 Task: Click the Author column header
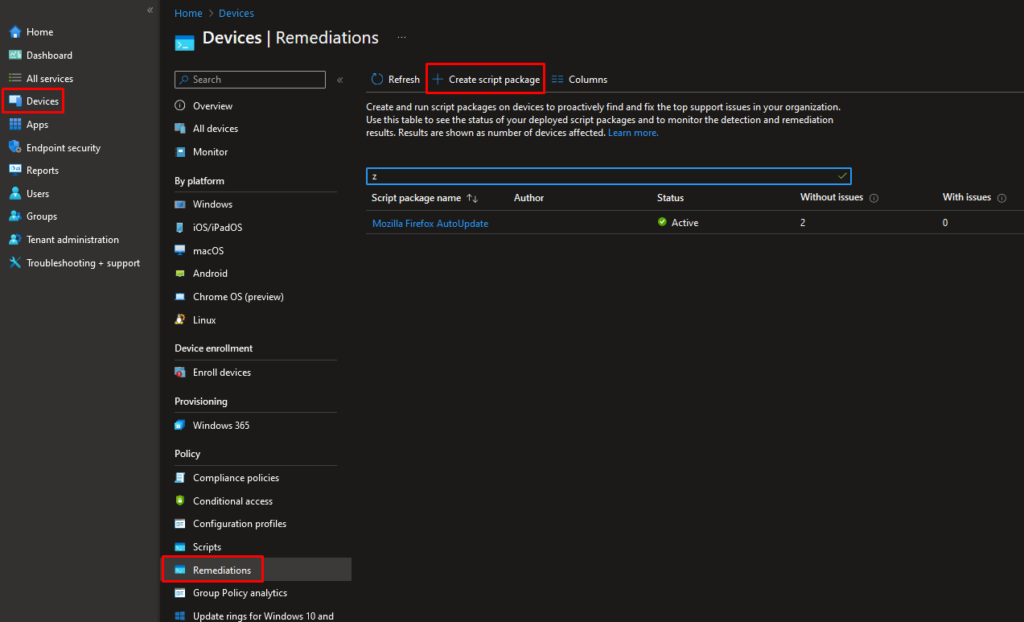[528, 198]
